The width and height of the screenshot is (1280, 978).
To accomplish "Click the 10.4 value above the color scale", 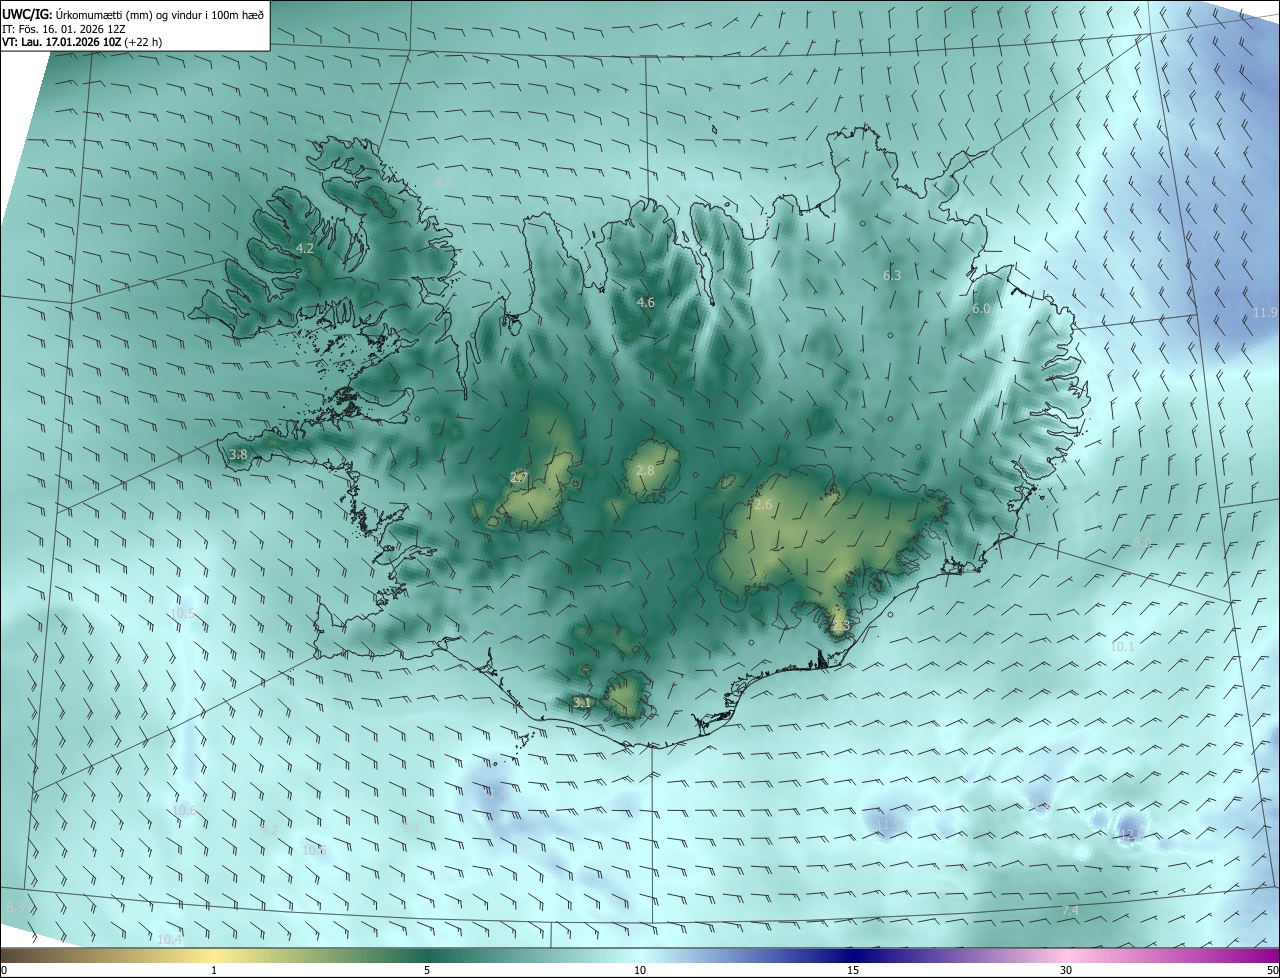I will tap(170, 939).
